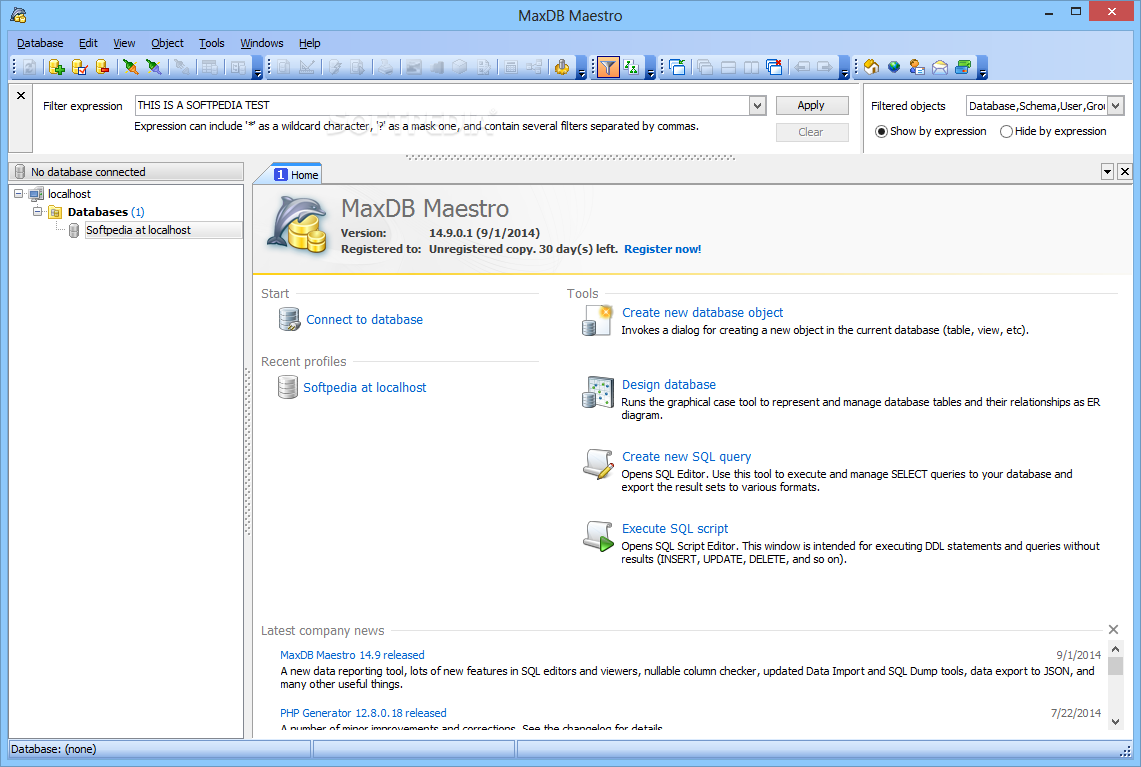1141x767 pixels.
Task: Open the Help menu
Action: pyautogui.click(x=309, y=43)
